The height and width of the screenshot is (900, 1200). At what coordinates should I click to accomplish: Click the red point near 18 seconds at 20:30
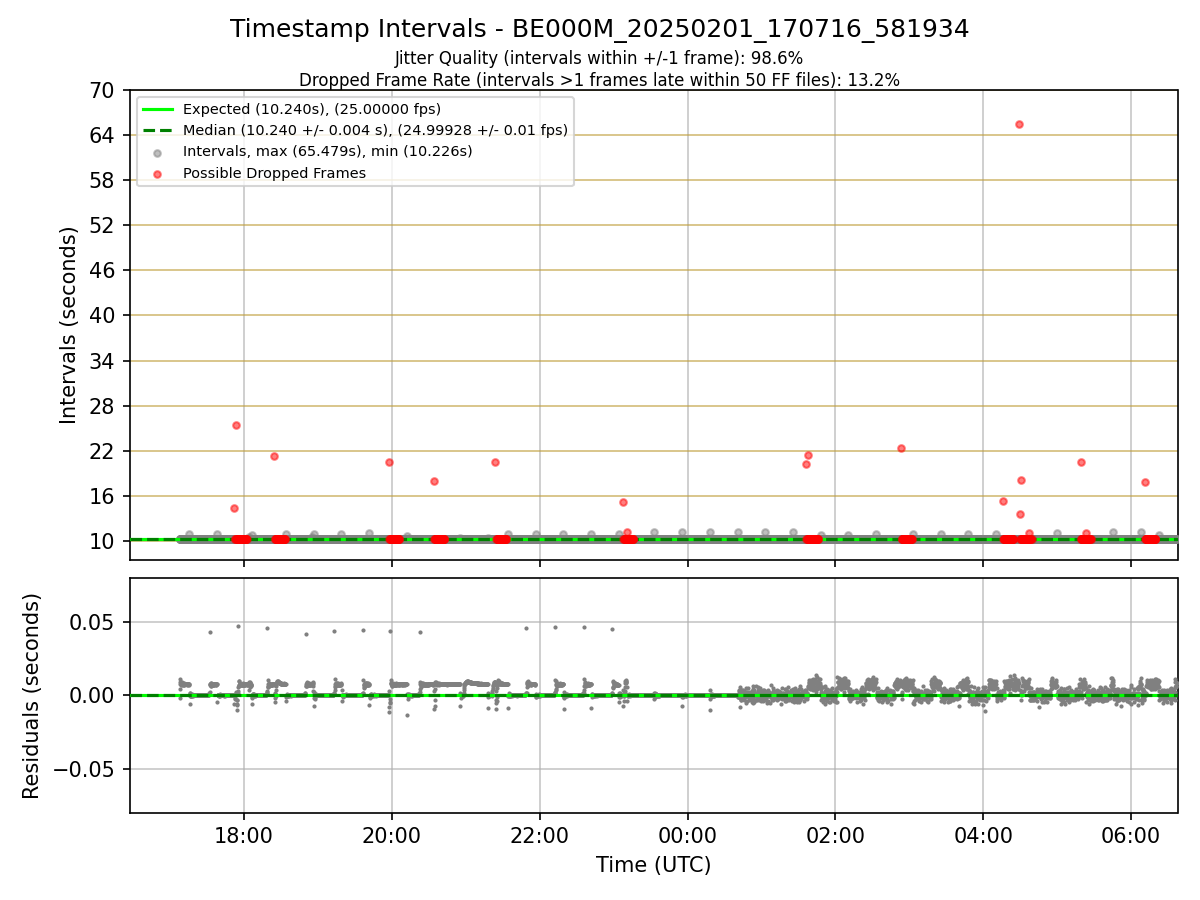pos(434,481)
